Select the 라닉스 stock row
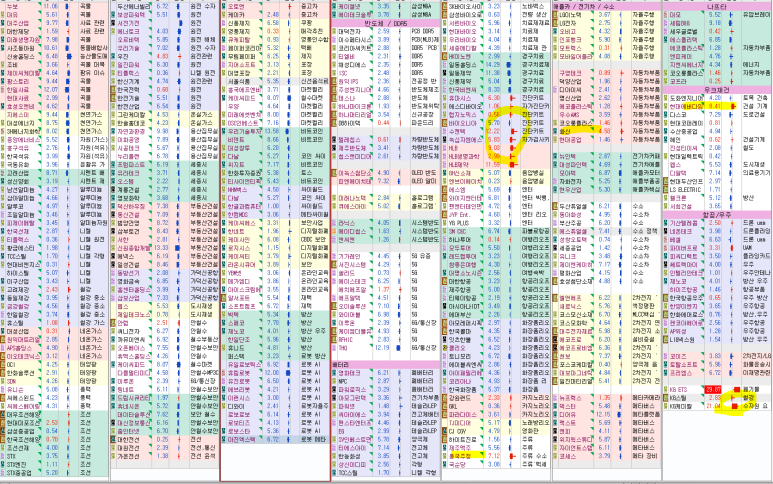This screenshot has height=484, width=773. 386,223
